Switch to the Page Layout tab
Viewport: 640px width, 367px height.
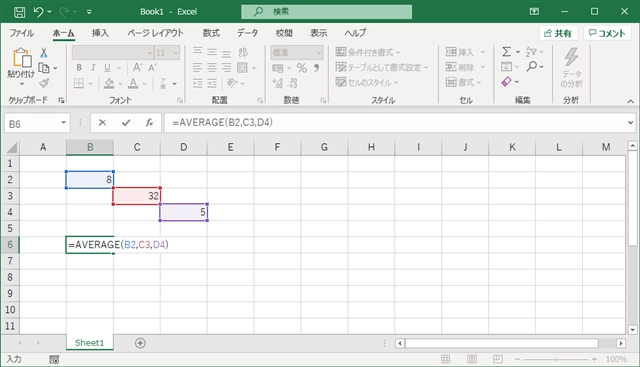click(x=156, y=33)
